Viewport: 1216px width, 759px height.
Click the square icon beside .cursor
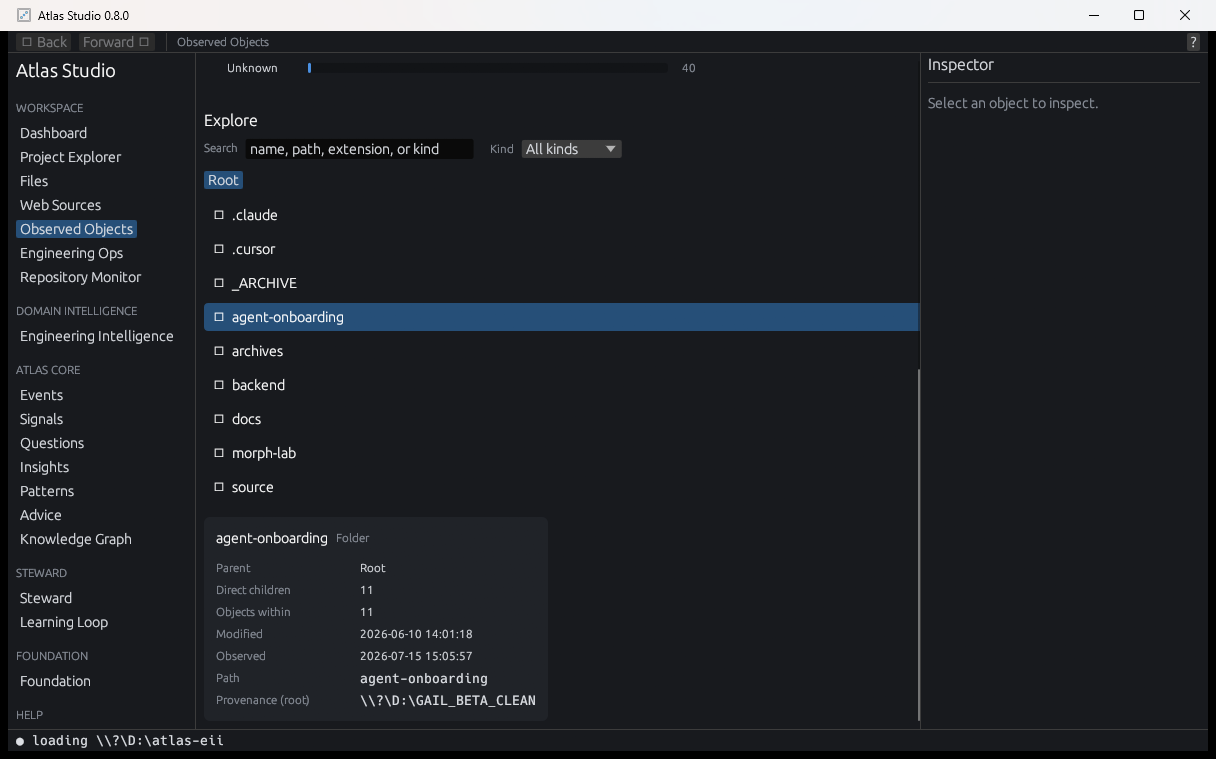(219, 249)
